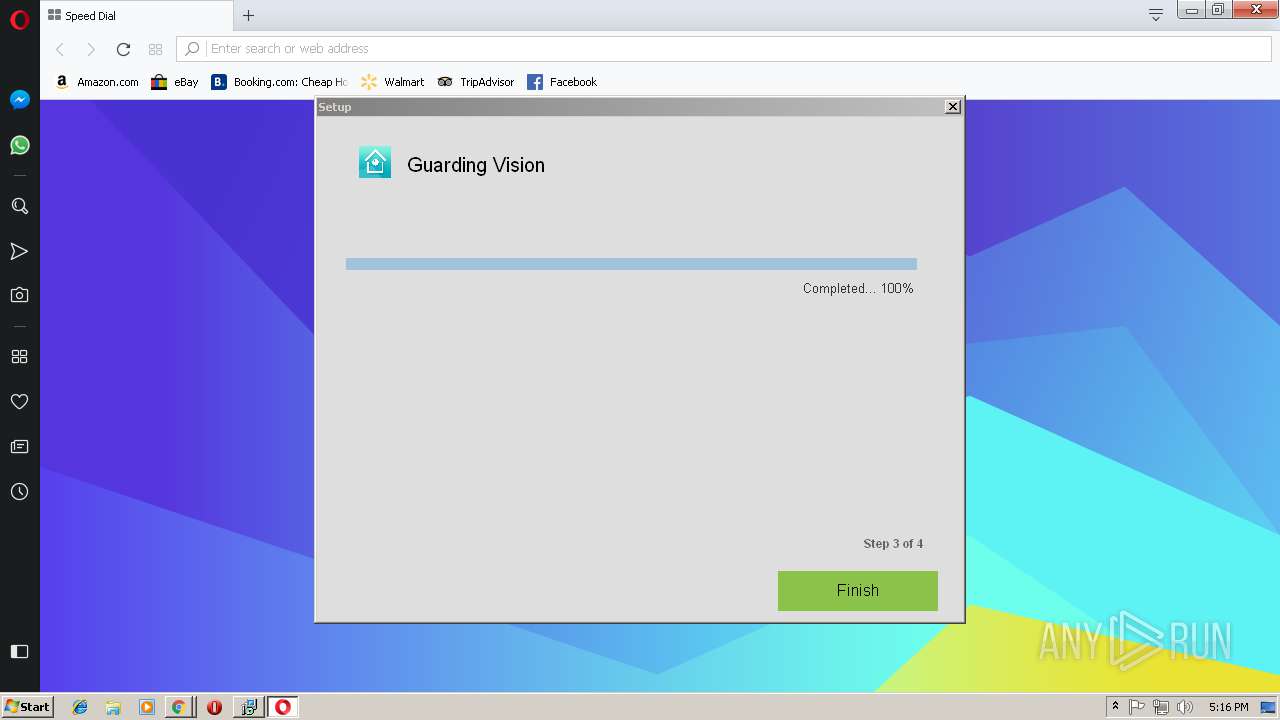Open a new tab with plus button

249,15
